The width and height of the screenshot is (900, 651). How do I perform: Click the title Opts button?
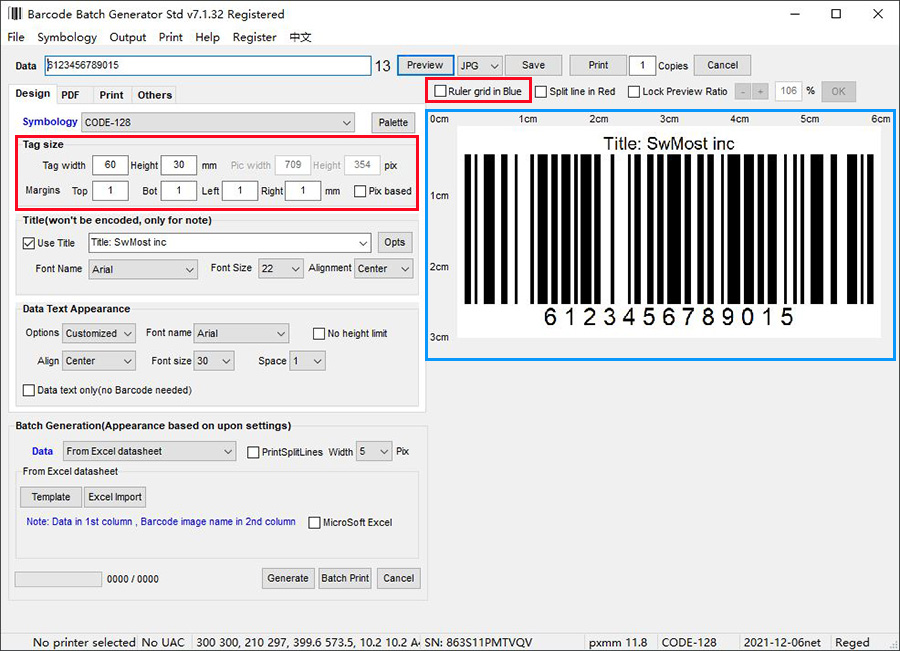point(395,242)
